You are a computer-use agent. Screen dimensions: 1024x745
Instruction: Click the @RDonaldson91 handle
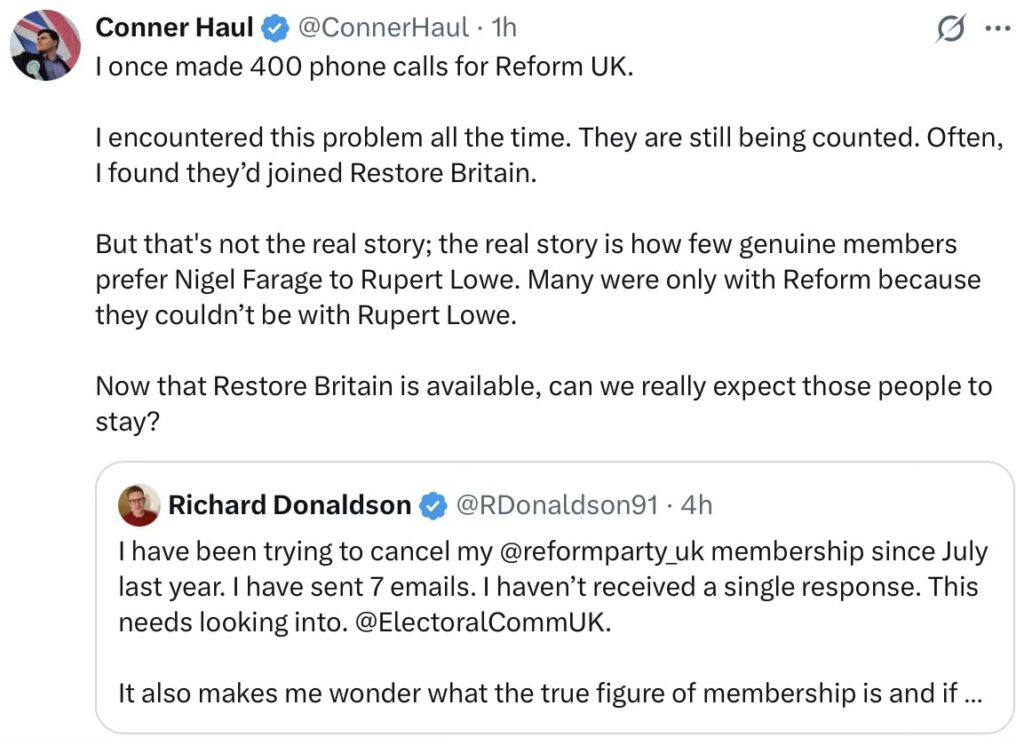coord(557,506)
